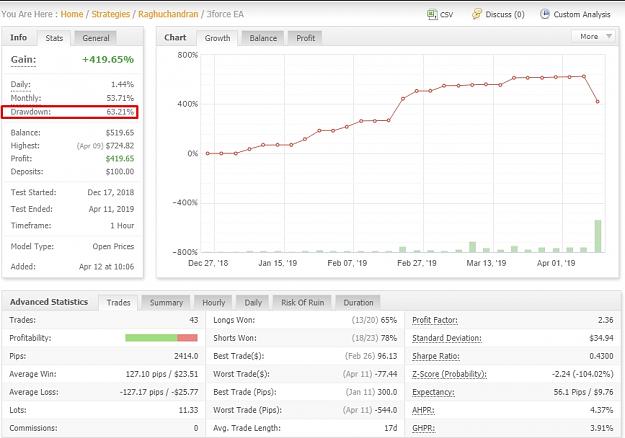
Task: Click Test Ended date Apr 11, 2019
Action: [111, 209]
